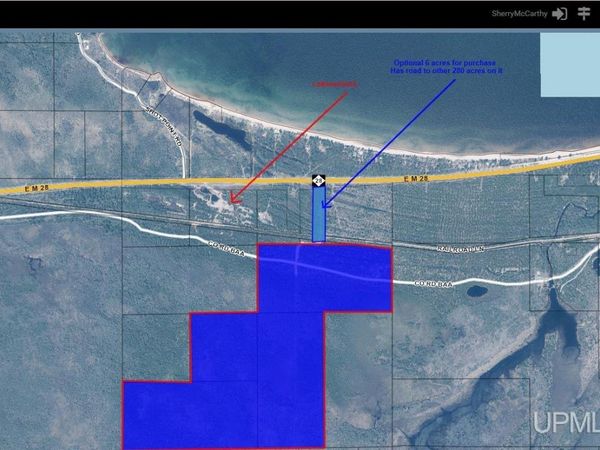This screenshot has height=450, width=600.
Task: Click the route 28 highway shield marker
Action: tap(318, 181)
